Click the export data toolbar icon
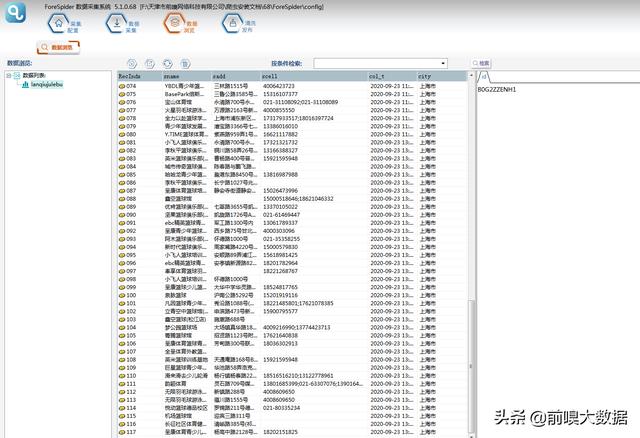 click(x=150, y=64)
